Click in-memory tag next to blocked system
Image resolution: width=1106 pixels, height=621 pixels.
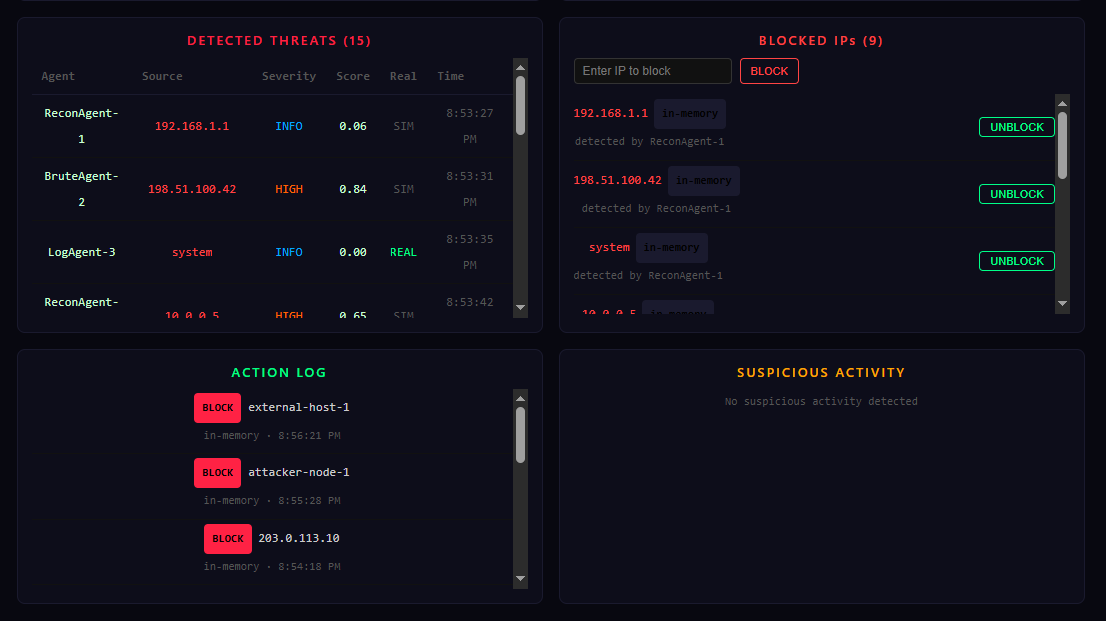672,248
